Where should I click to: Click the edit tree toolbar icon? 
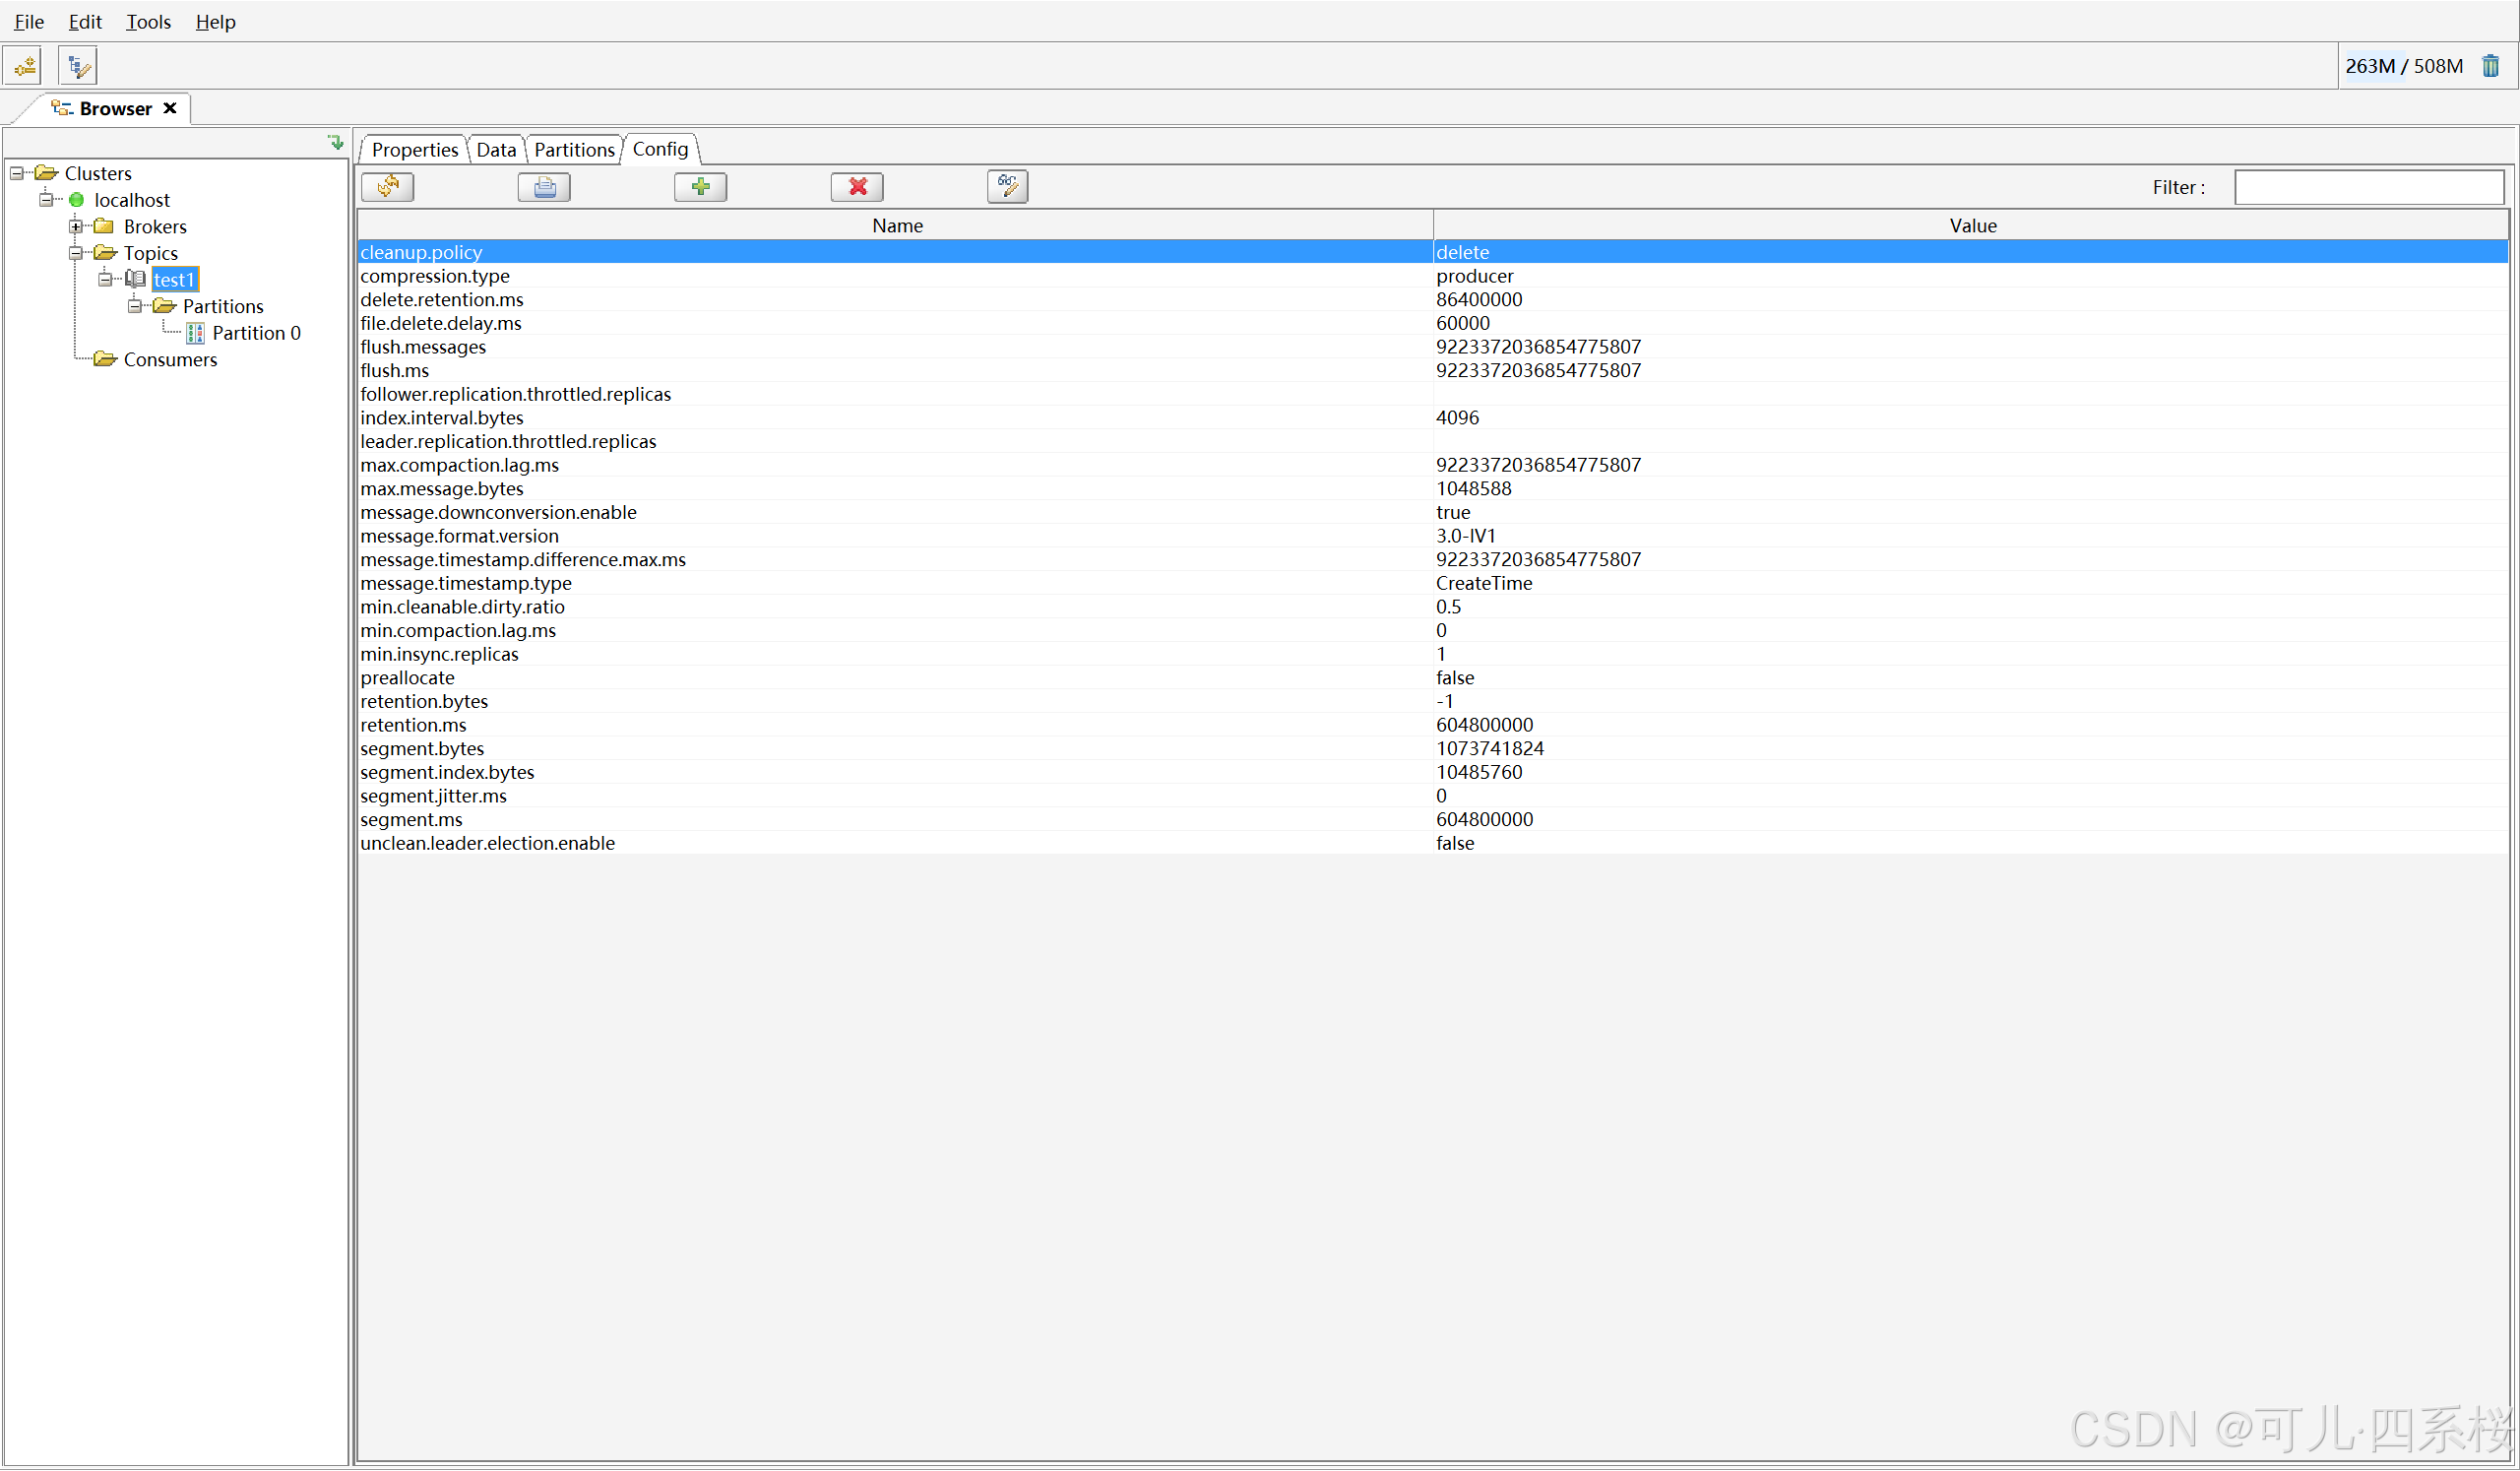78,66
